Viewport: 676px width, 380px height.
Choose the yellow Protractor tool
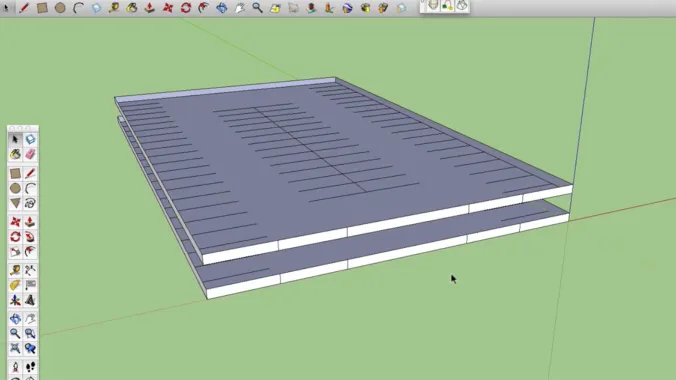[x=15, y=285]
